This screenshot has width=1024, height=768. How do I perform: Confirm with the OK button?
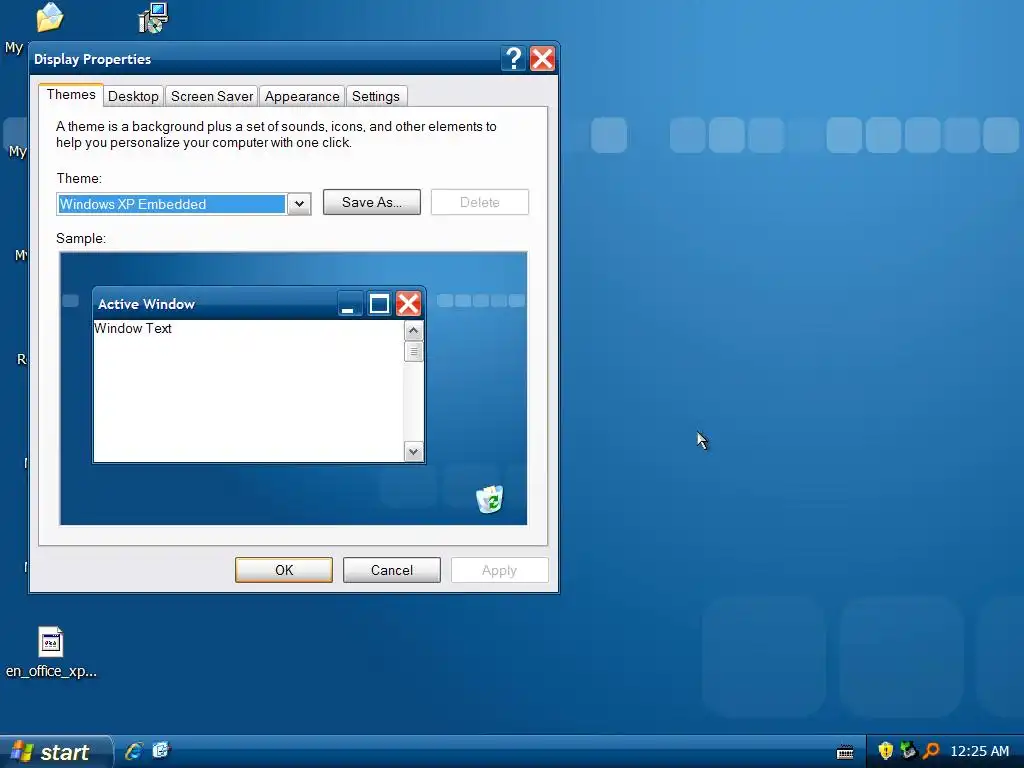284,570
